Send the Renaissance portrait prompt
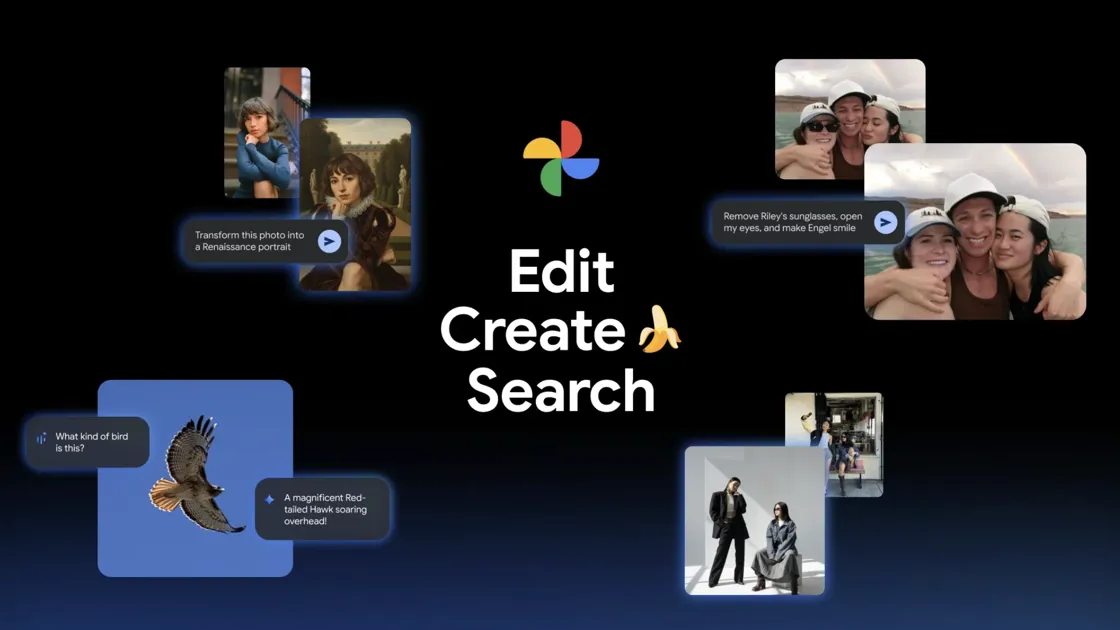Image resolution: width=1120 pixels, height=630 pixels. coord(329,241)
